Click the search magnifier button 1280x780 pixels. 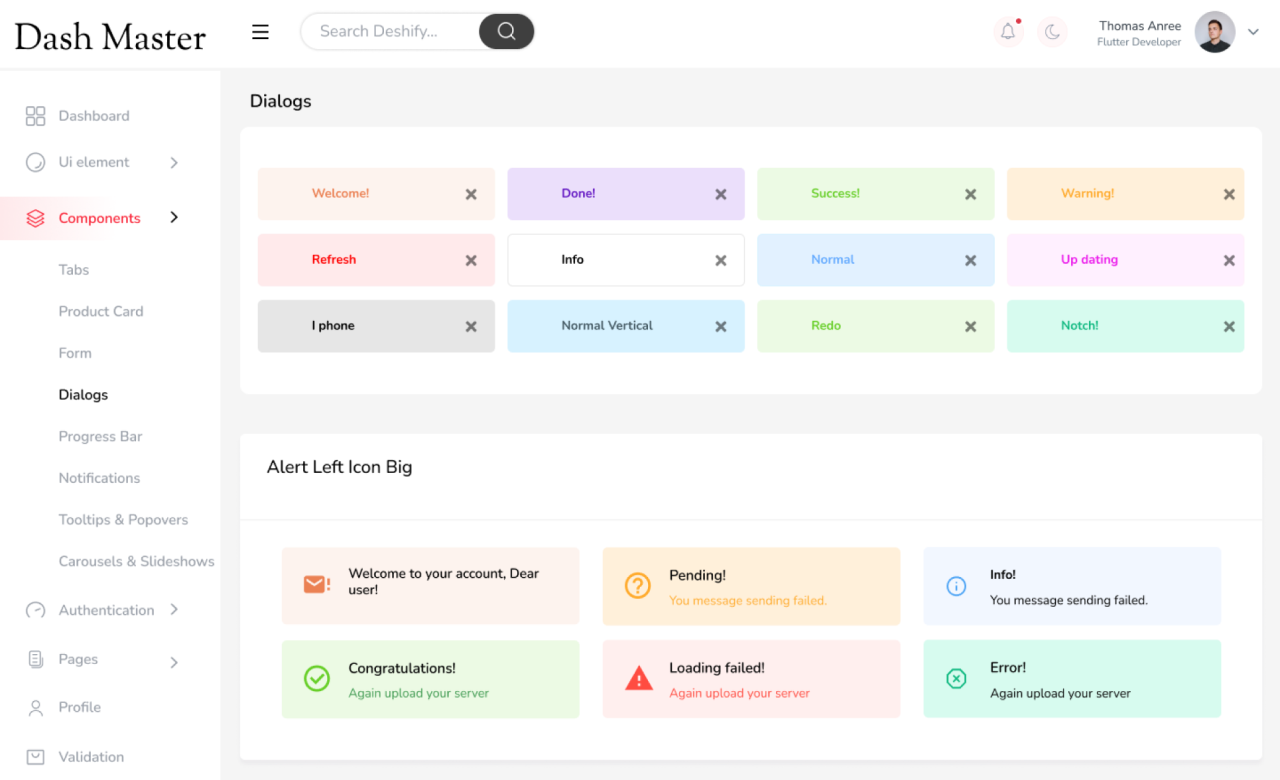click(x=506, y=31)
